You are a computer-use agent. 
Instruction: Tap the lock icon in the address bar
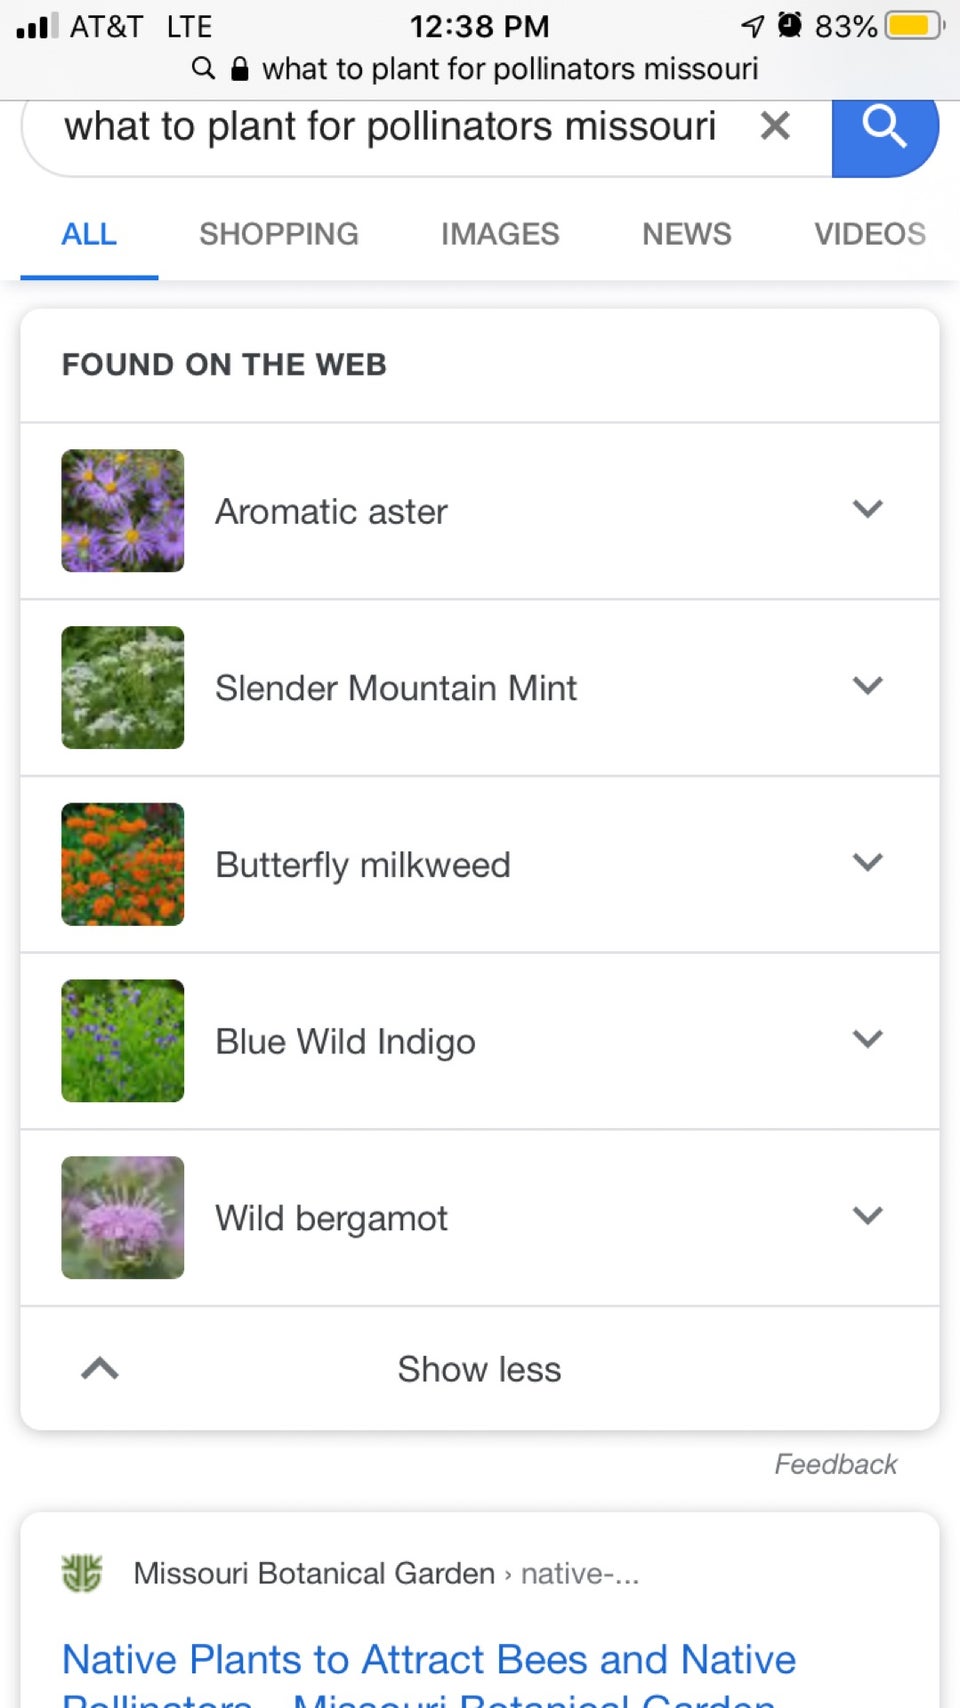click(239, 68)
